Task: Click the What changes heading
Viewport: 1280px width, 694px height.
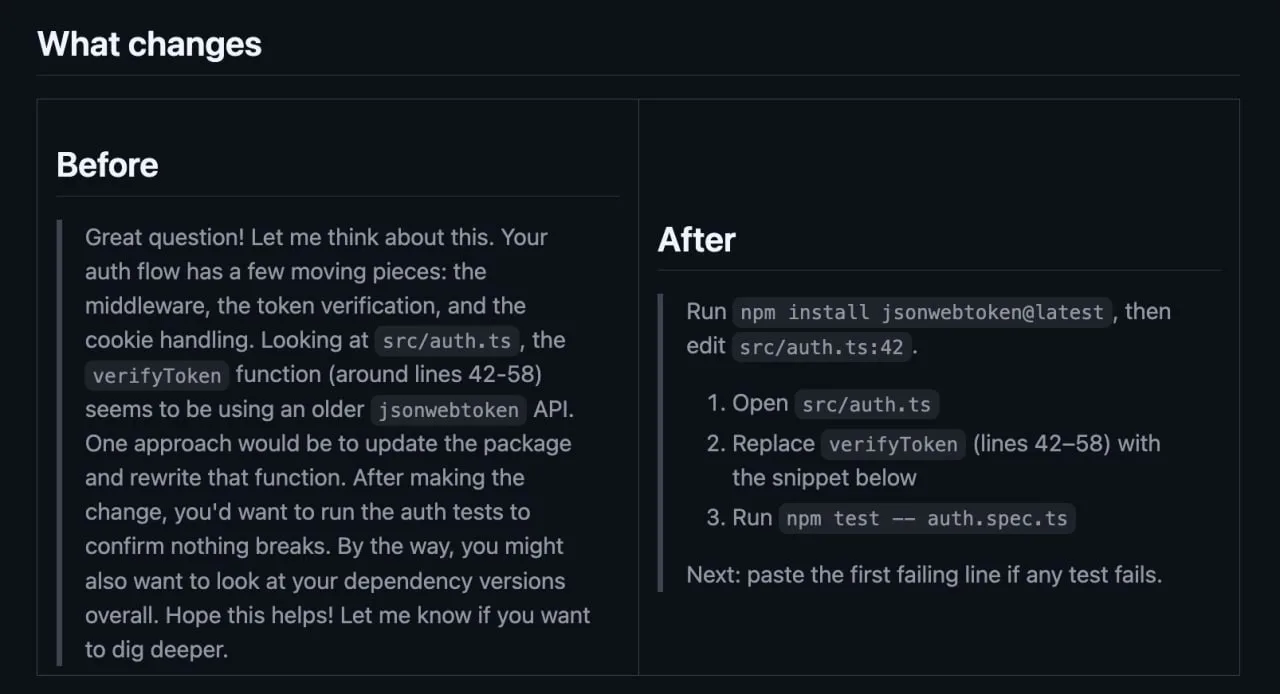Action: point(149,44)
